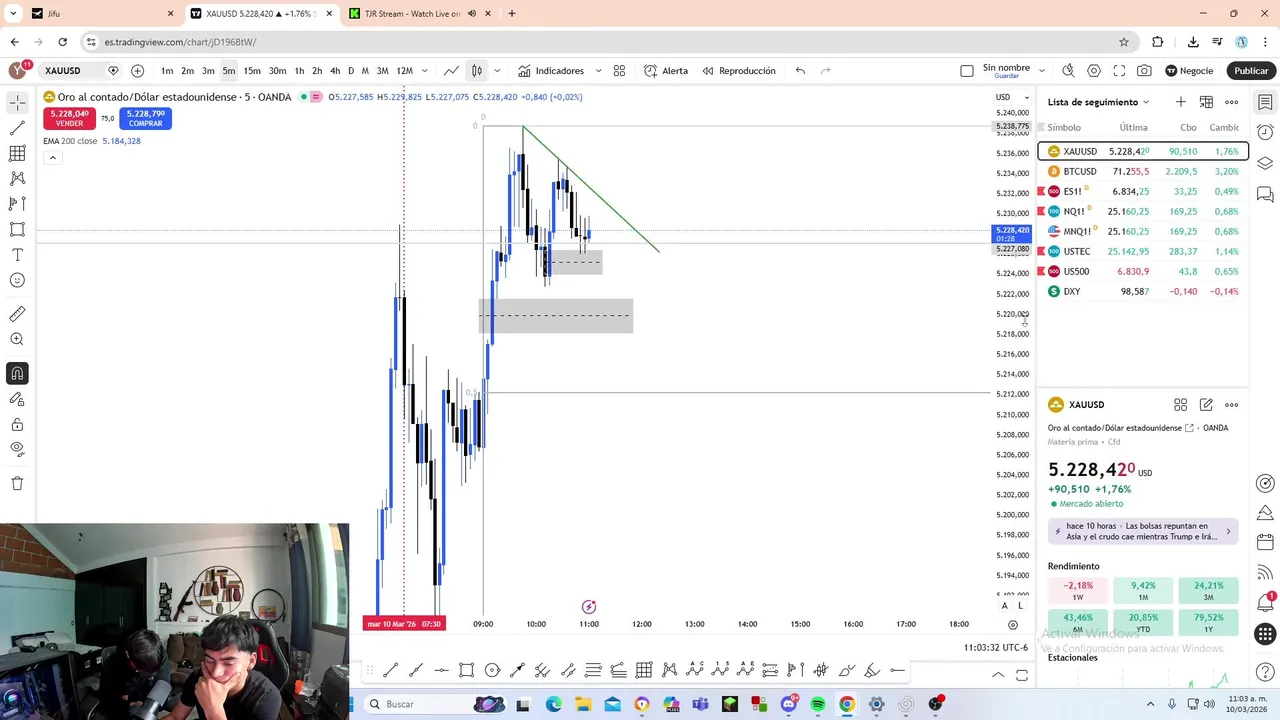Click the Negocie button
This screenshot has width=1280, height=720.
[1190, 71]
